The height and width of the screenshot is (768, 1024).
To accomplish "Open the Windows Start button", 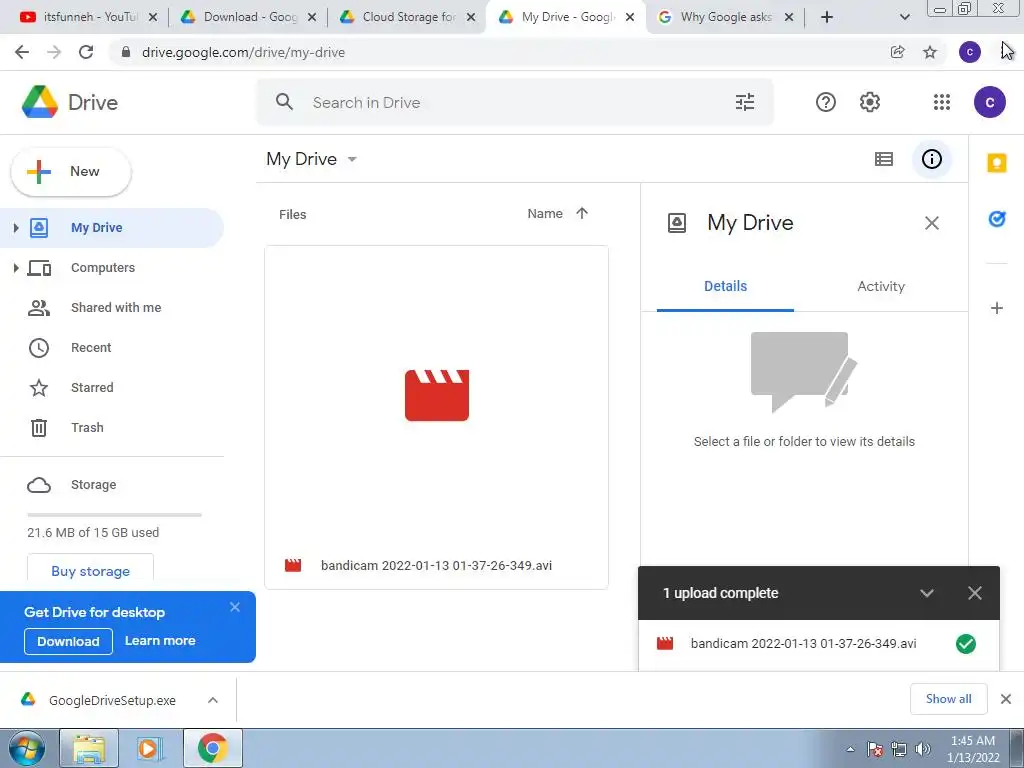I will (x=26, y=748).
